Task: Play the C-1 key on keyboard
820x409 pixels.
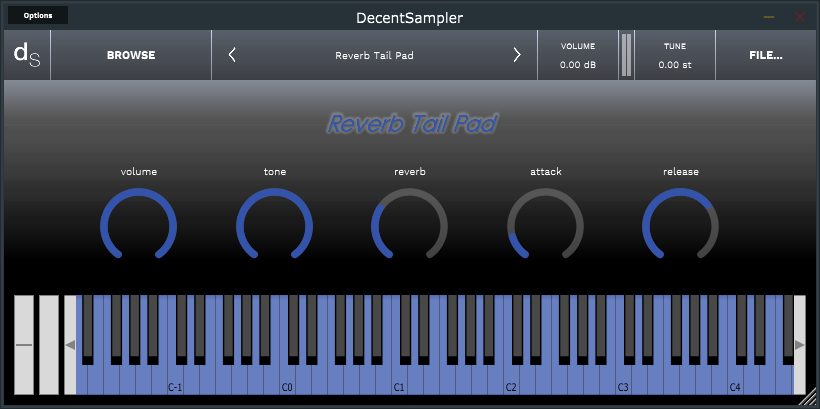Action: (175, 382)
